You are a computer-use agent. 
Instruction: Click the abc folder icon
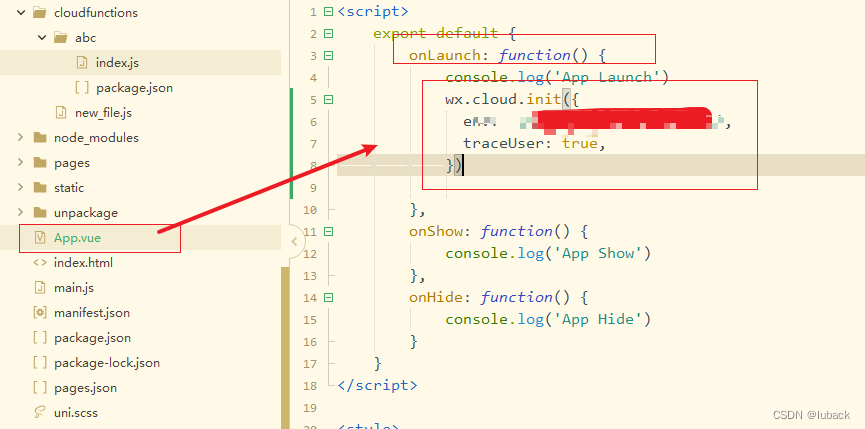61,37
